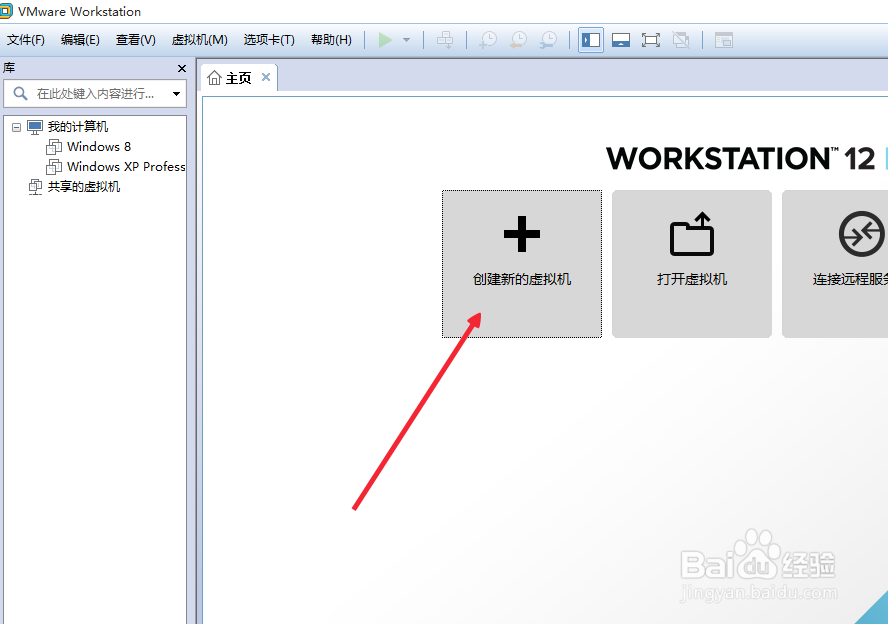The height and width of the screenshot is (624, 888).
Task: Switch to the 主页 home tab
Action: tap(238, 78)
